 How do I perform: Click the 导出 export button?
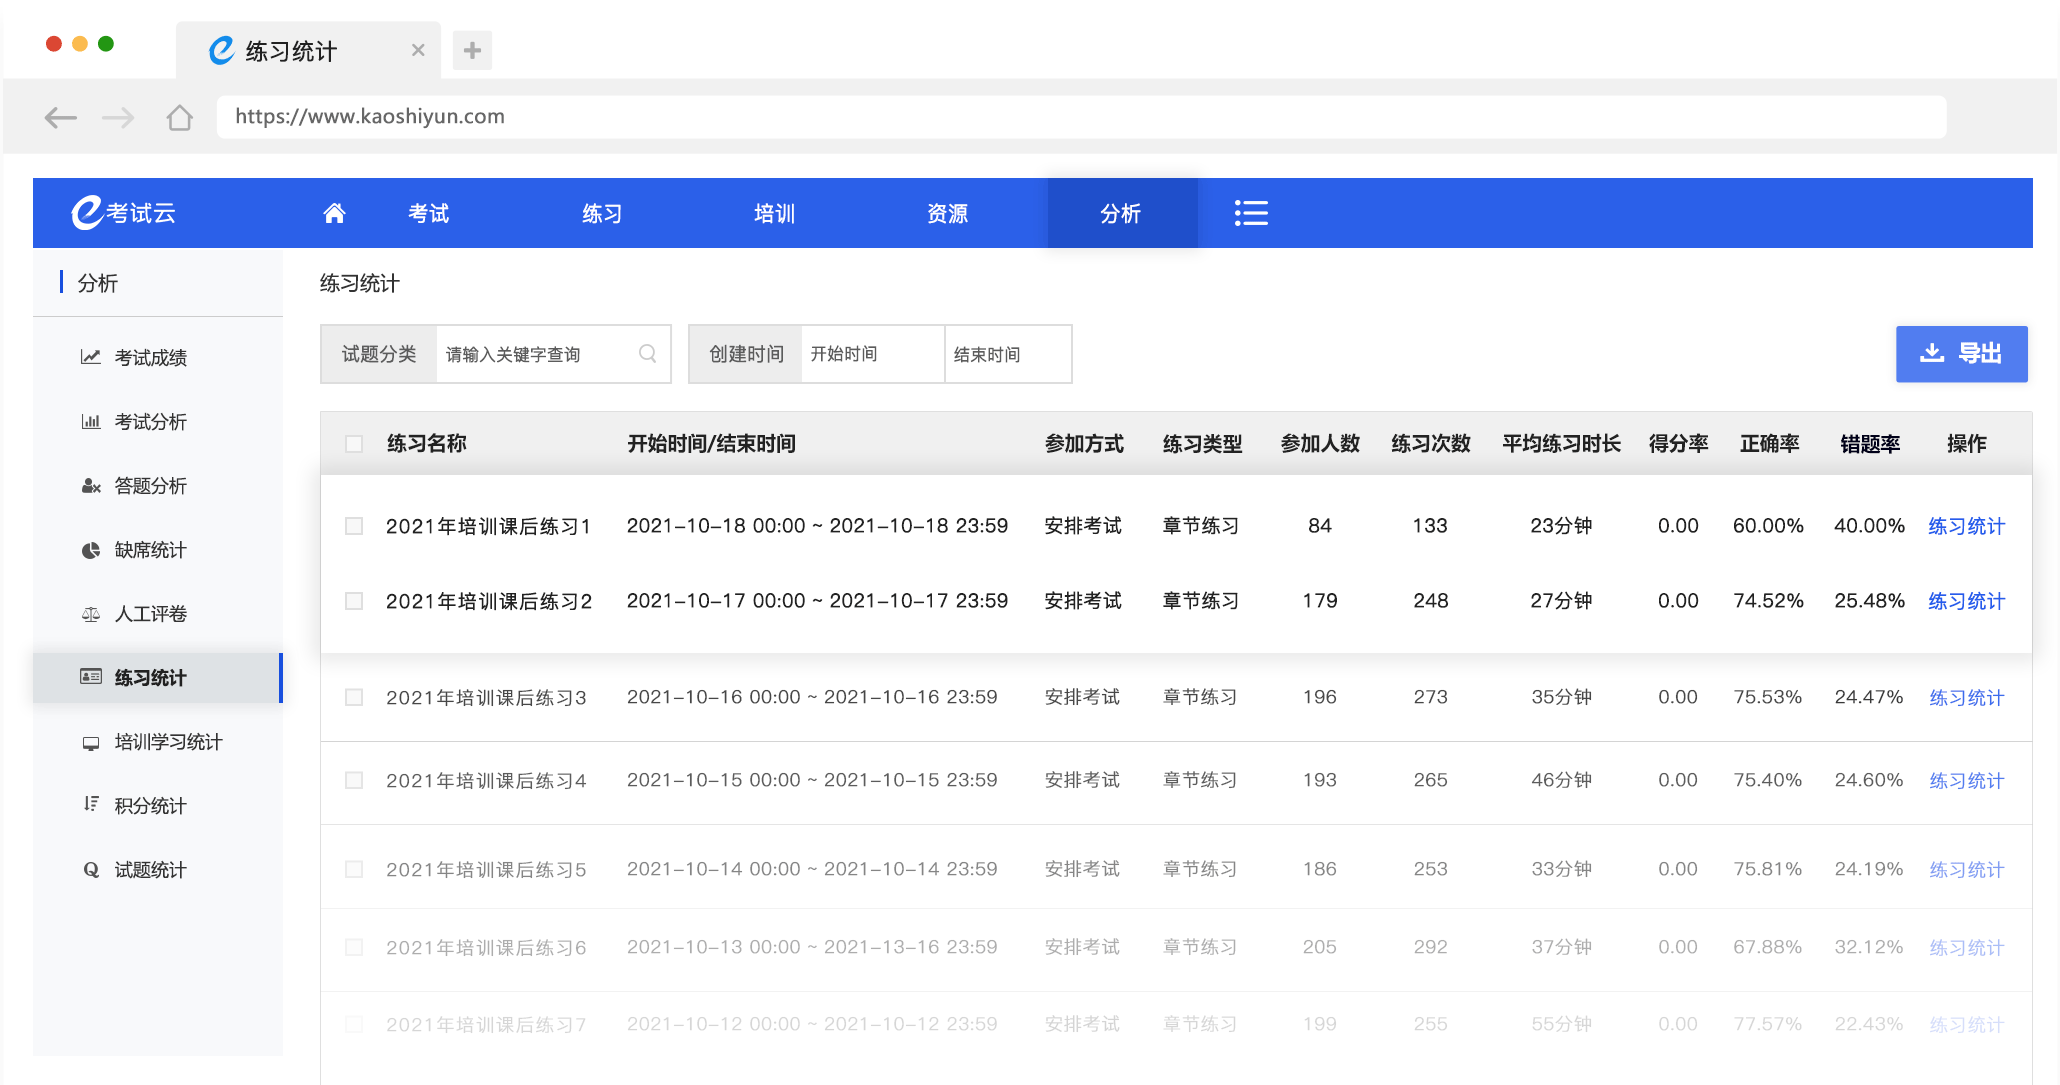[1961, 353]
